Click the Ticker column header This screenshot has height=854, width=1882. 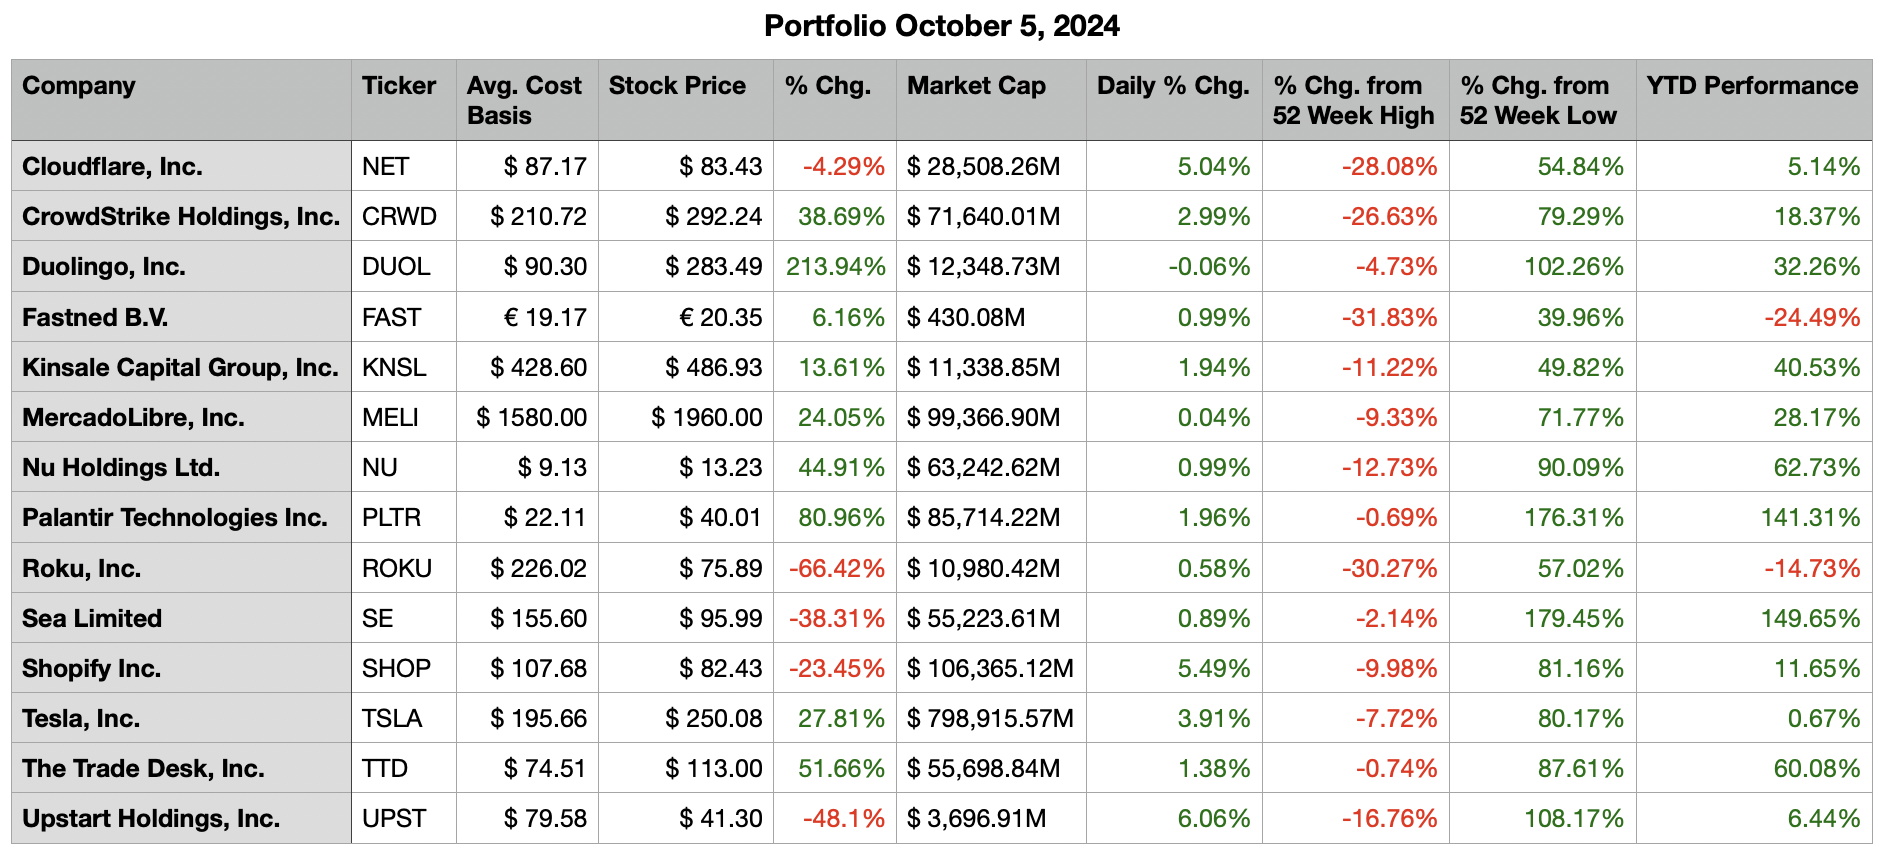point(399,86)
